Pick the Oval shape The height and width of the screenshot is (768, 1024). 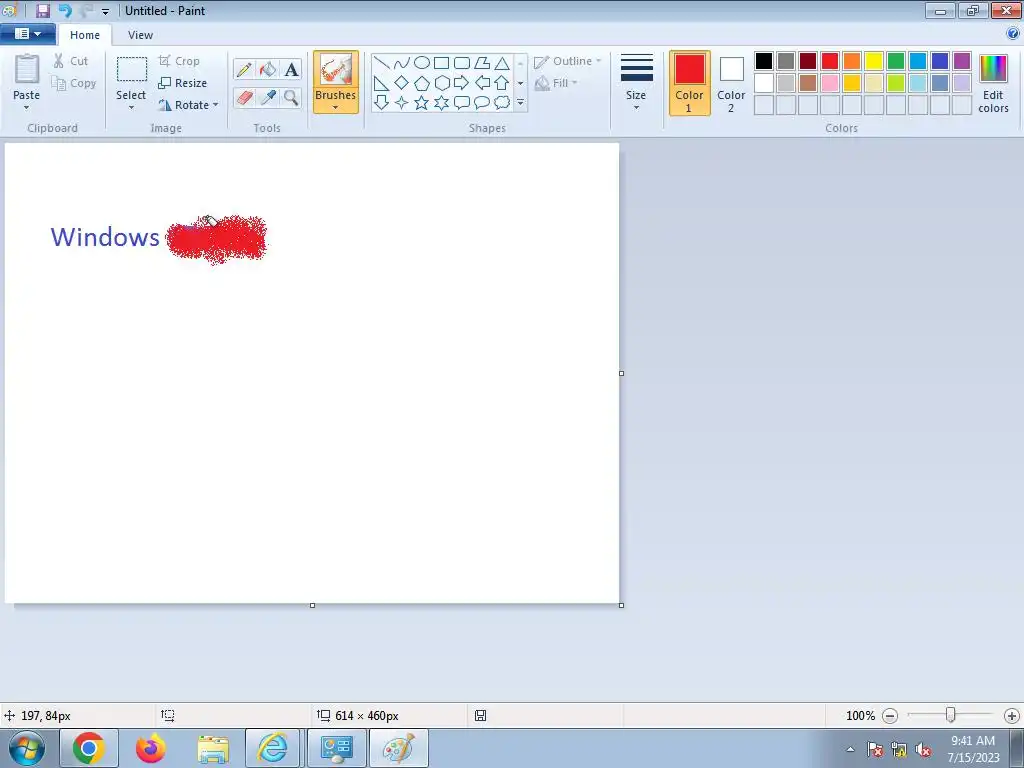click(x=422, y=63)
